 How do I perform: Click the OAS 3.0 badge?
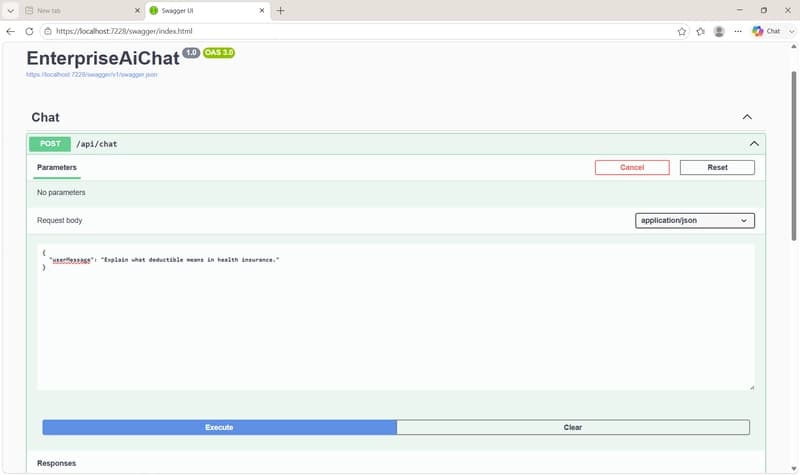point(219,53)
